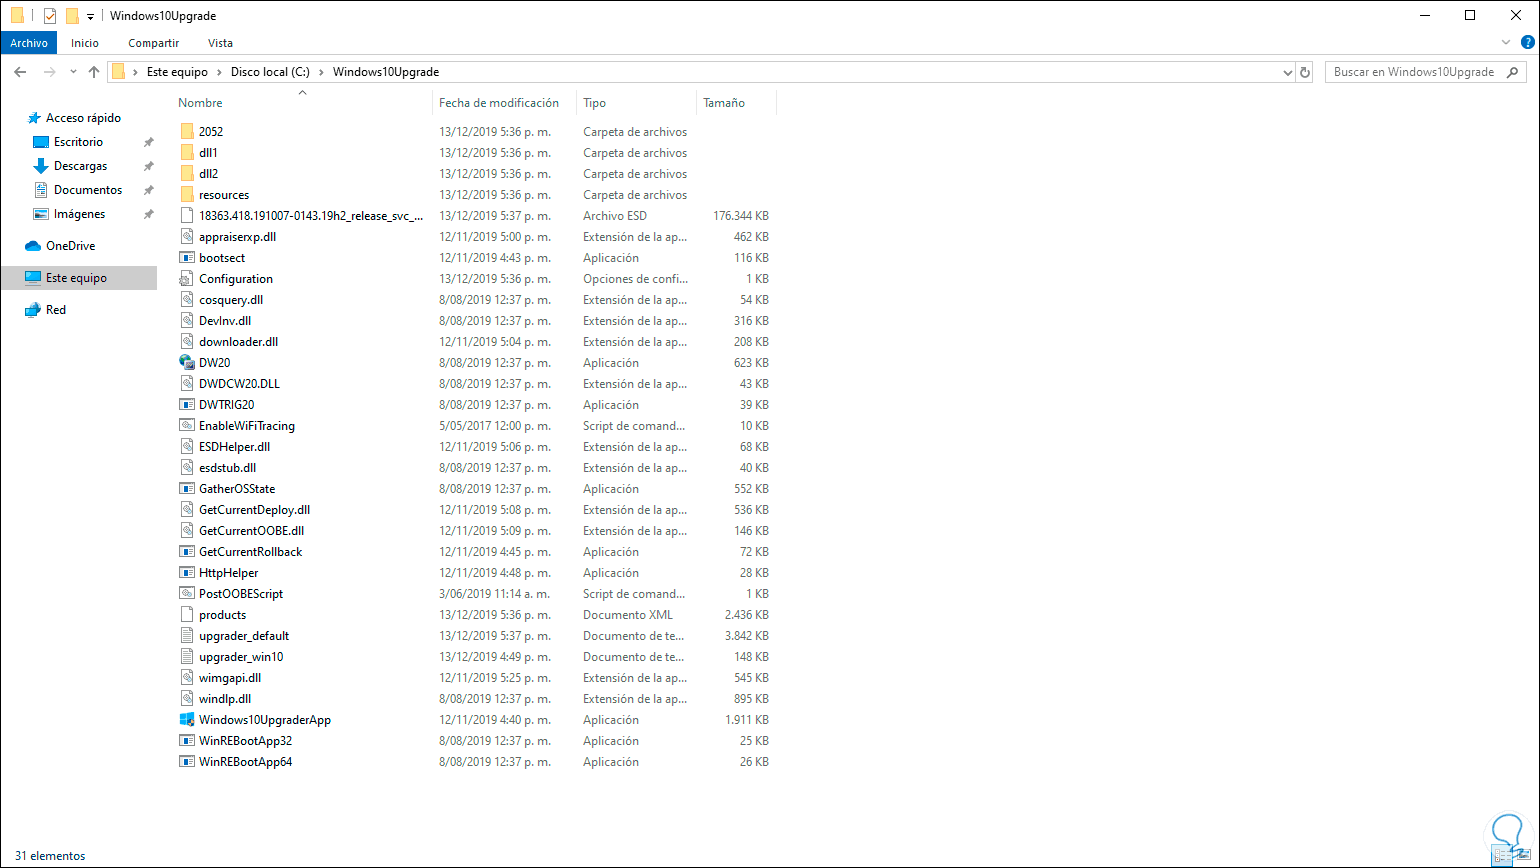
Task: Click the DW20 application icon
Action: click(x=187, y=363)
